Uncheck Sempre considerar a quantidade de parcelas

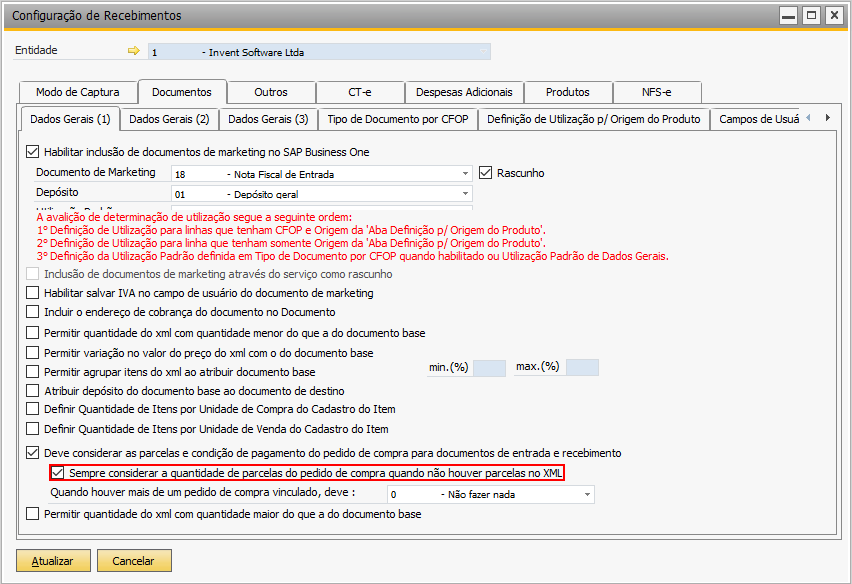pos(58,473)
